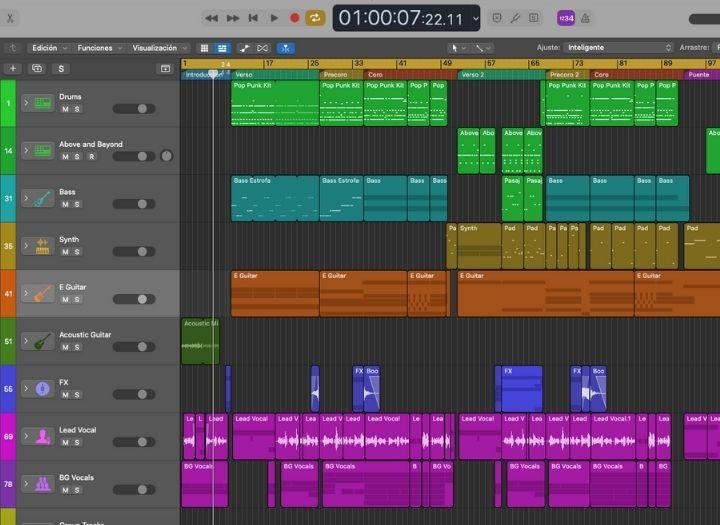Image resolution: width=720 pixels, height=525 pixels.
Task: Select the first Precoro arrangement marker
Action: coord(341,74)
